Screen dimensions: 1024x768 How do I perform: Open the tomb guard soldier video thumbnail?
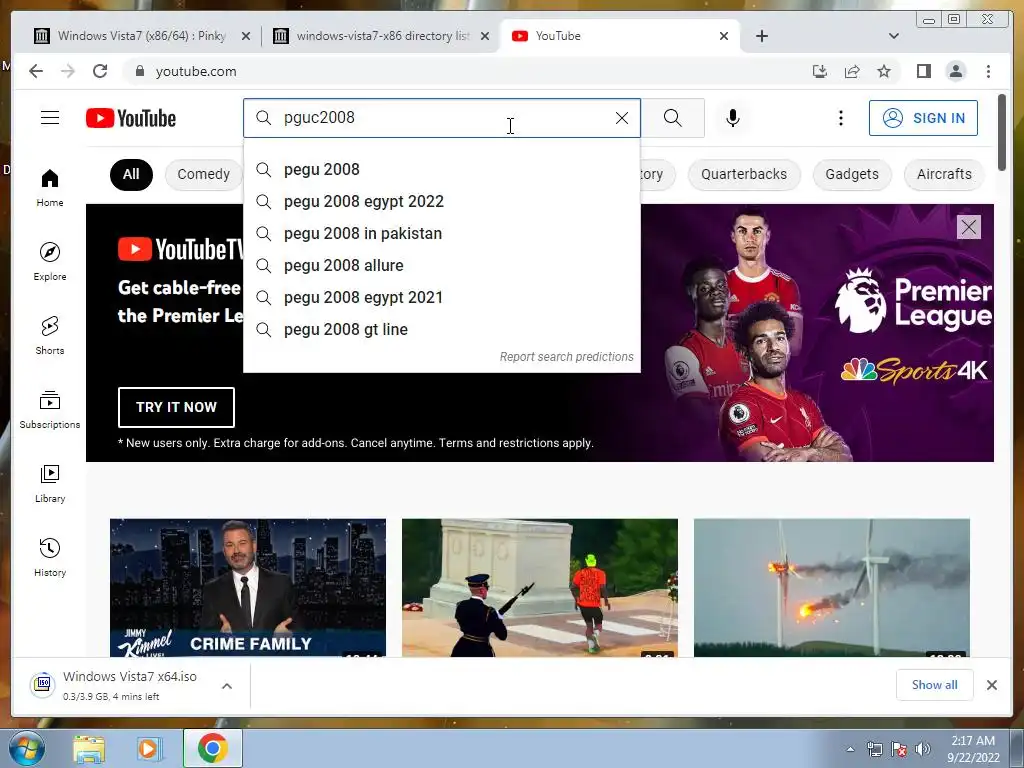coord(539,587)
